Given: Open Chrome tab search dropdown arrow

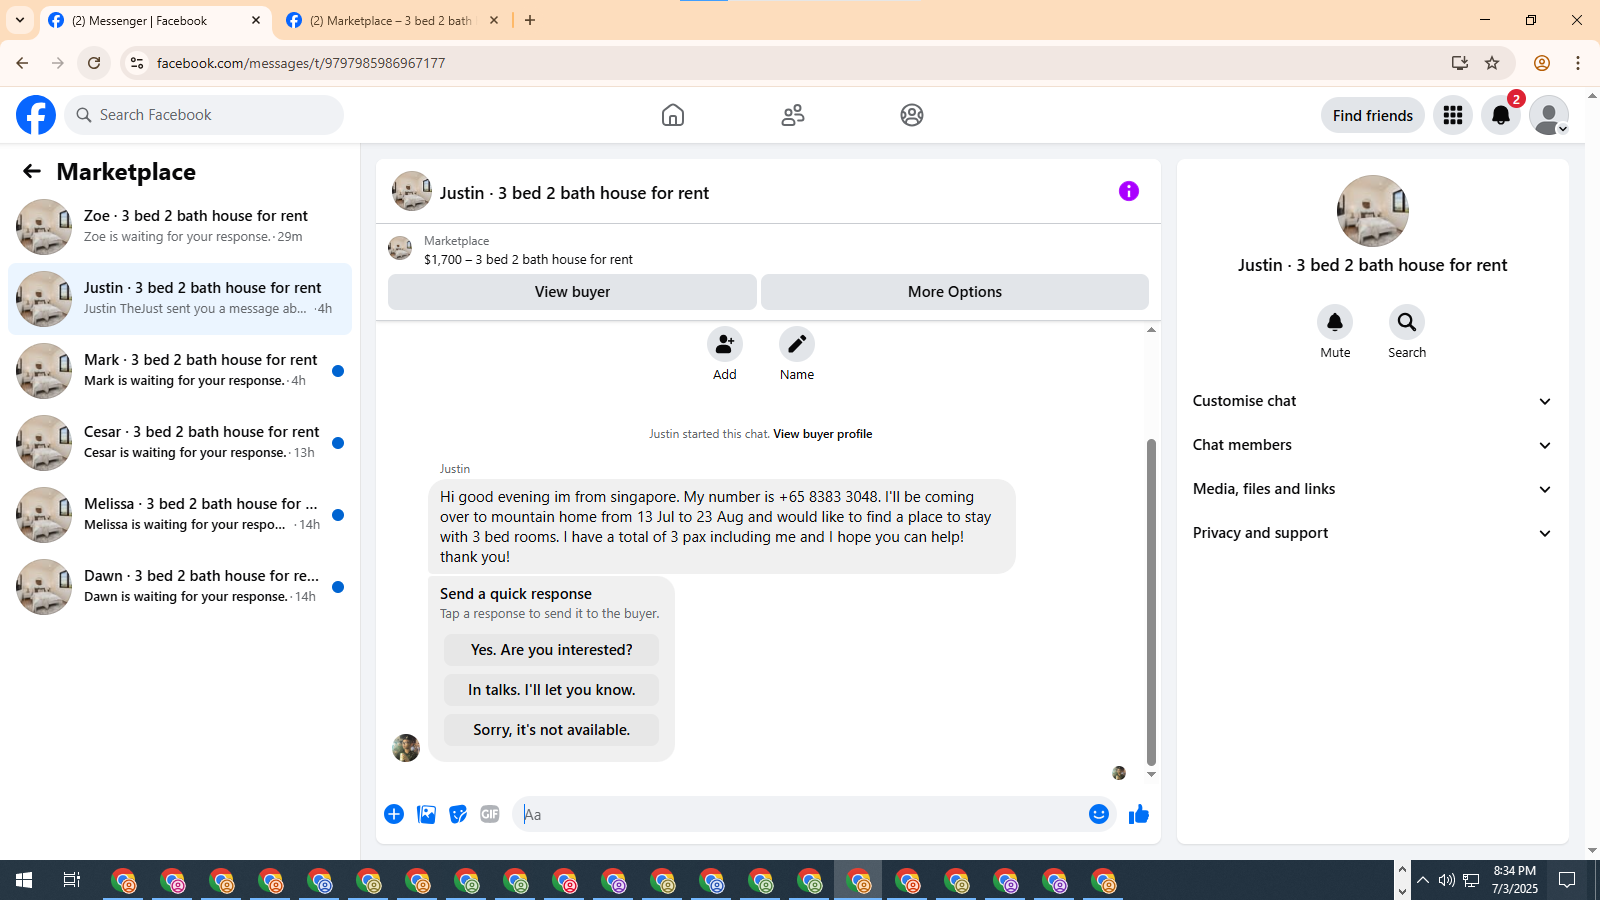Looking at the screenshot, I should 20,20.
